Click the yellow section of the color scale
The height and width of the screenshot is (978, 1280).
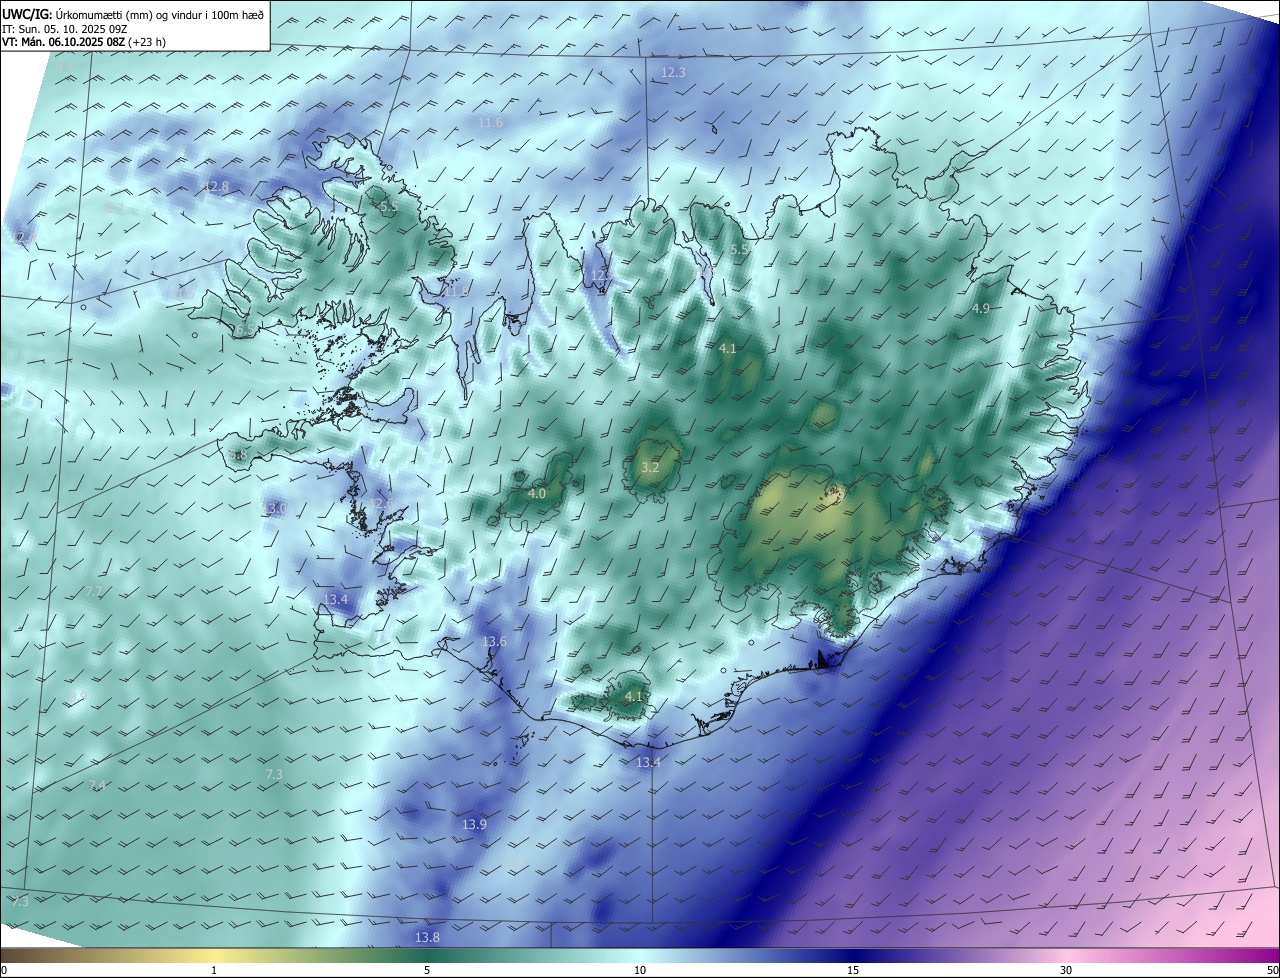tap(214, 955)
